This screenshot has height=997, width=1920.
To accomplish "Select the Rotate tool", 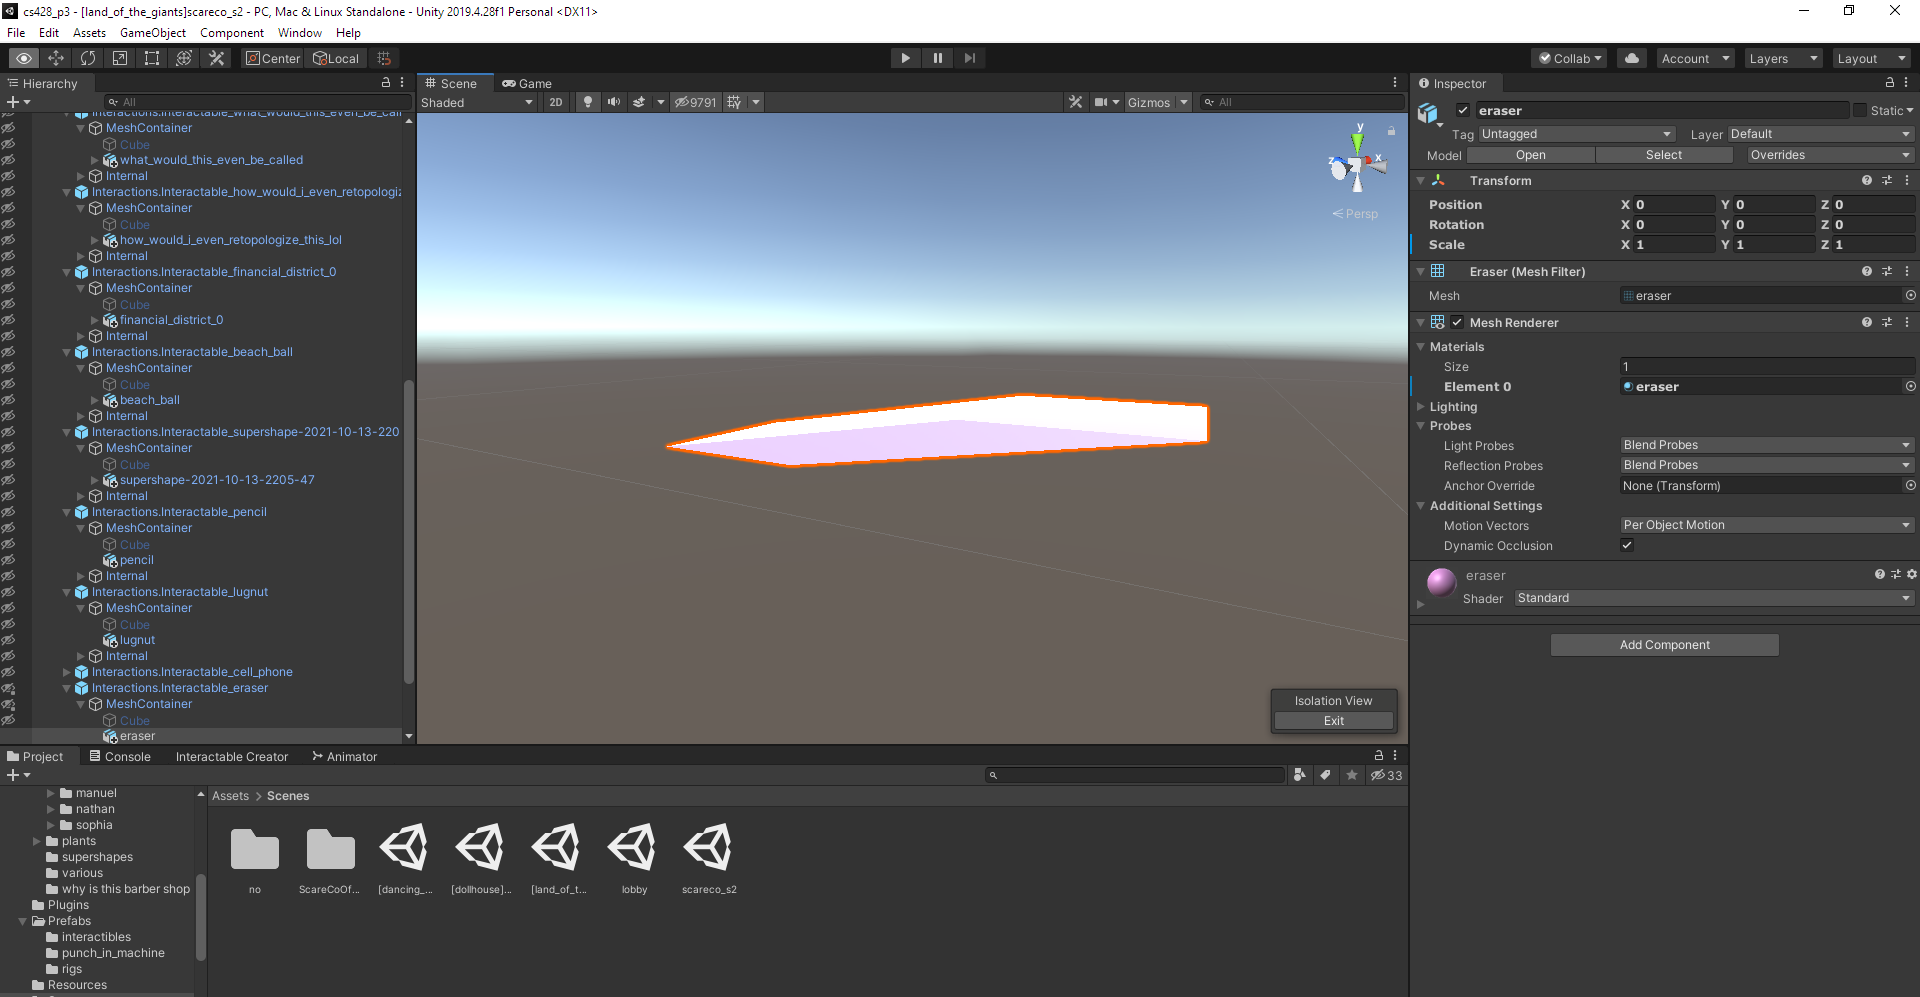I will [88, 58].
